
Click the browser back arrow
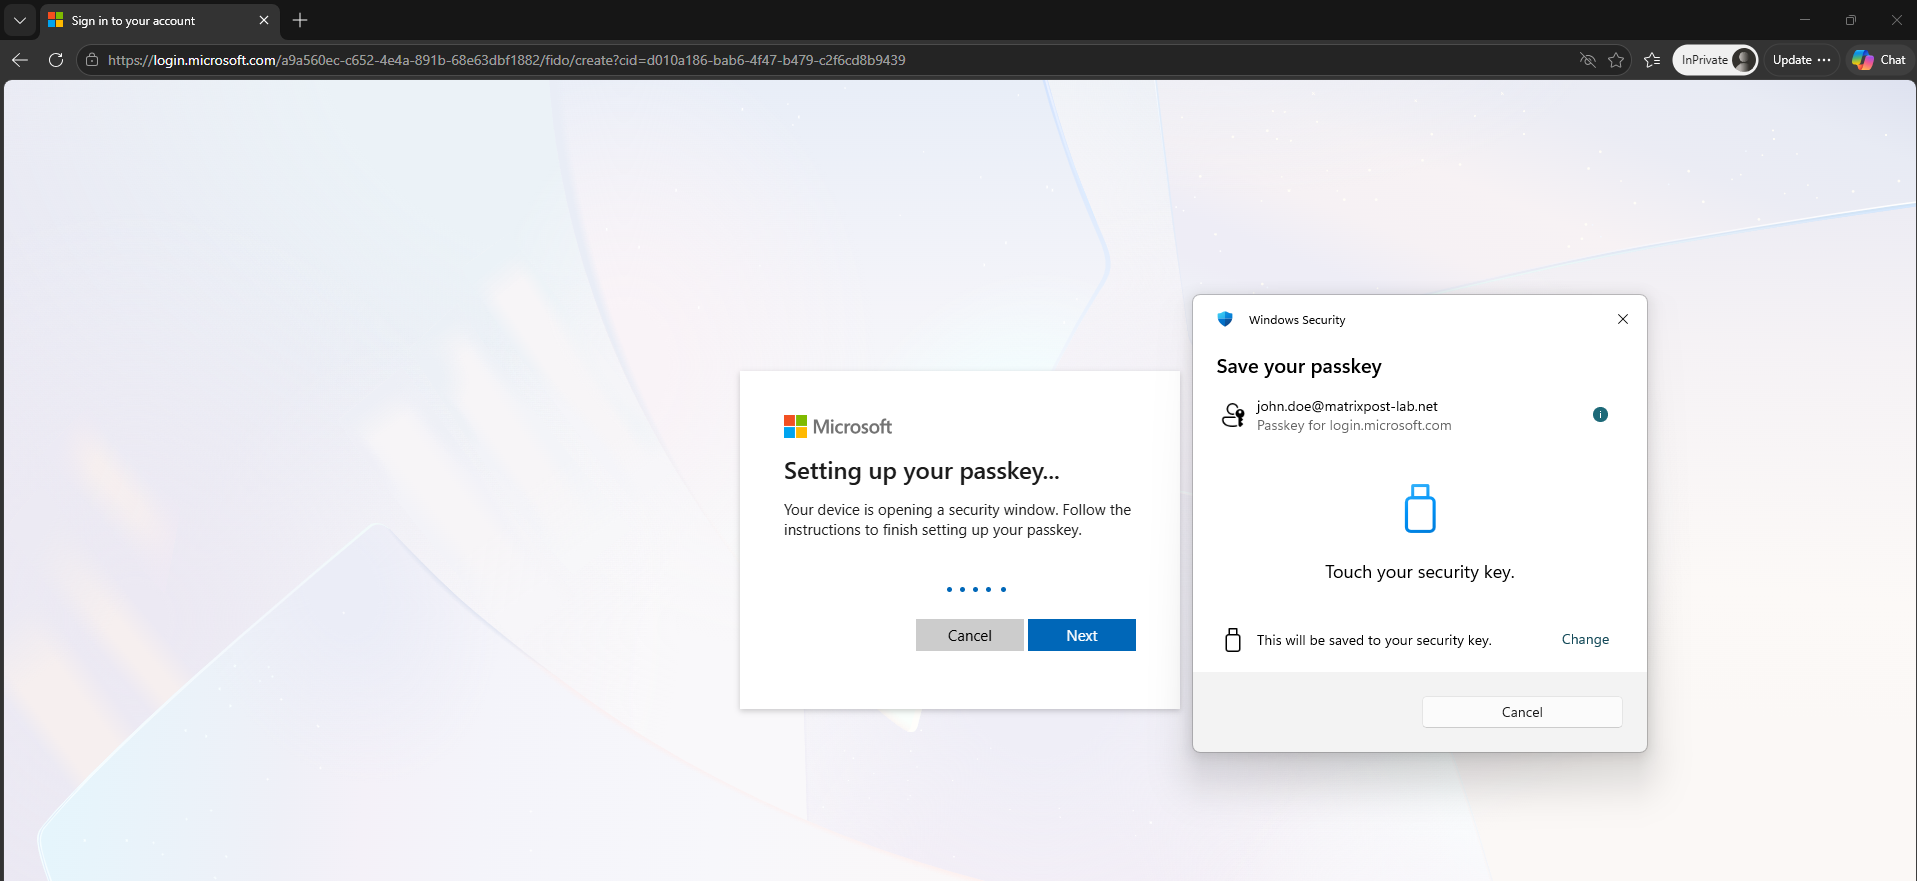(x=20, y=60)
